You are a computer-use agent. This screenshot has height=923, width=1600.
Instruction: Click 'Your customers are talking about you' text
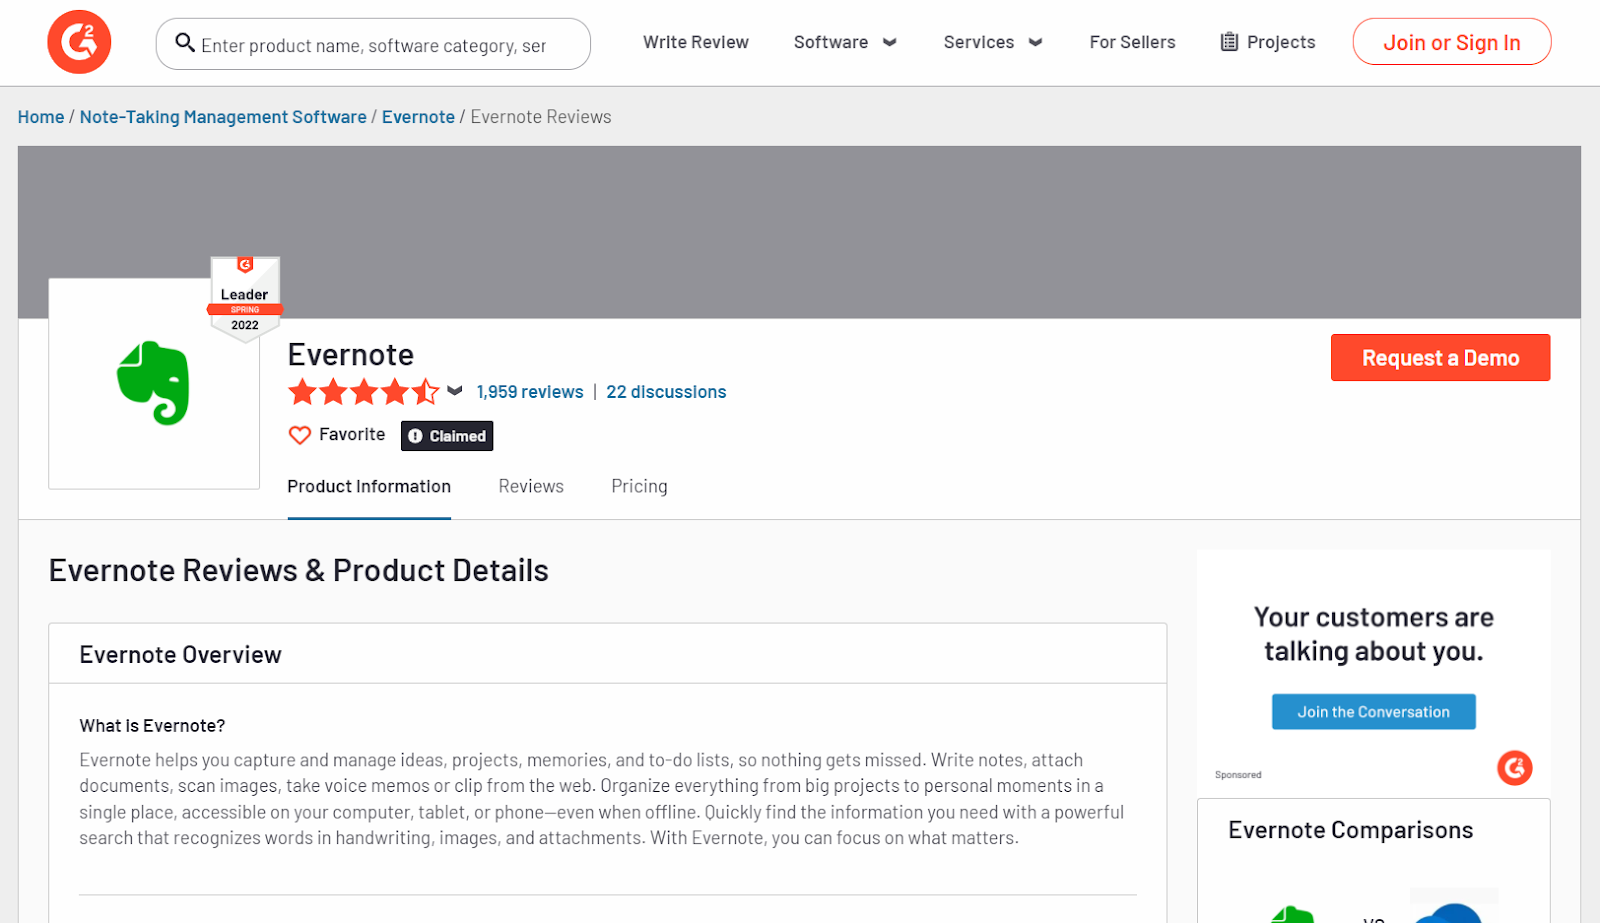coord(1374,634)
